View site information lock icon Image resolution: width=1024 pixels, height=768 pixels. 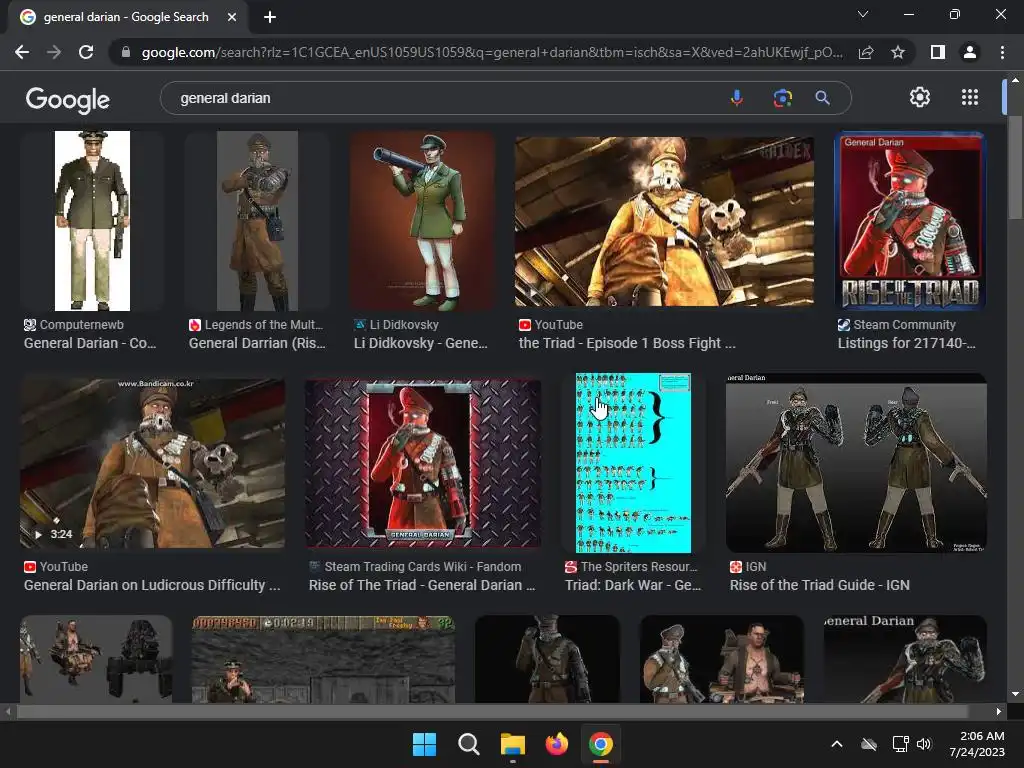[126, 52]
